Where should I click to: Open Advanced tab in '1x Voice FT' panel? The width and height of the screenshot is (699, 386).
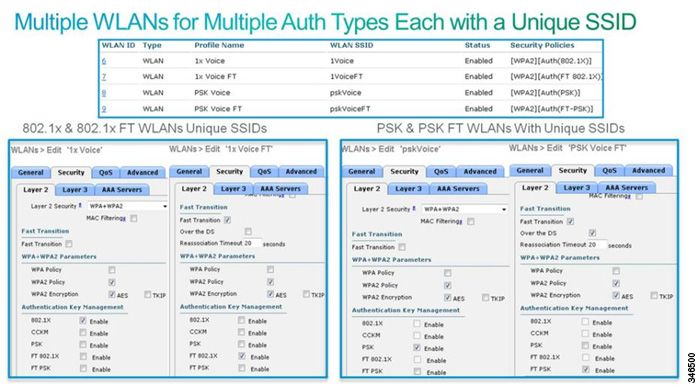[x=301, y=172]
